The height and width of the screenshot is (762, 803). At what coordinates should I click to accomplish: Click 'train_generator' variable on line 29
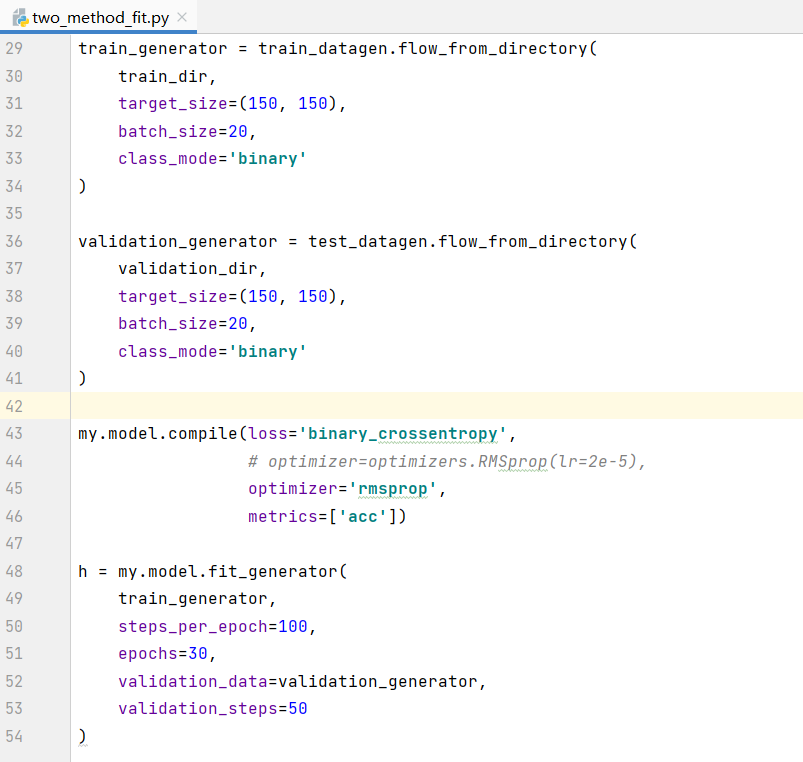tap(153, 49)
